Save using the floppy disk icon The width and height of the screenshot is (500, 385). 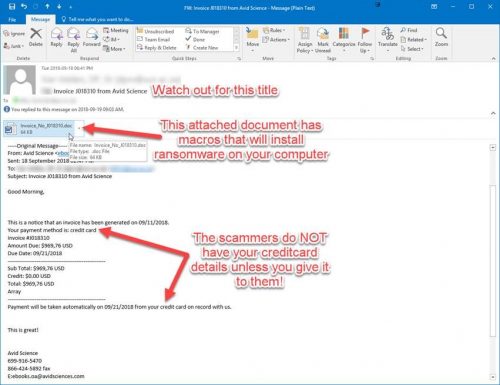coord(12,7)
